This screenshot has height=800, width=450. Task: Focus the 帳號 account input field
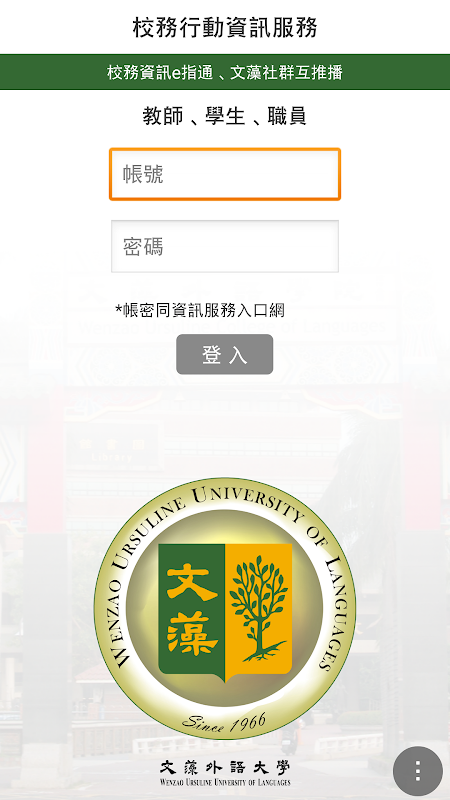(224, 174)
